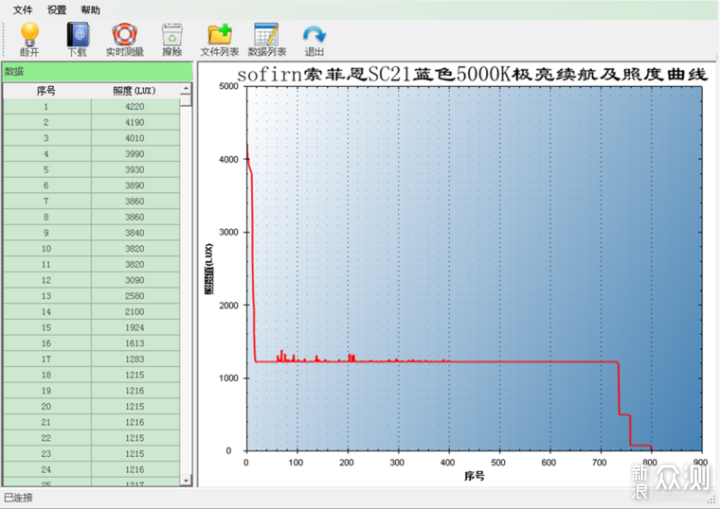Select row 3 value 4010
This screenshot has width=720, height=509.
[x=135, y=138]
